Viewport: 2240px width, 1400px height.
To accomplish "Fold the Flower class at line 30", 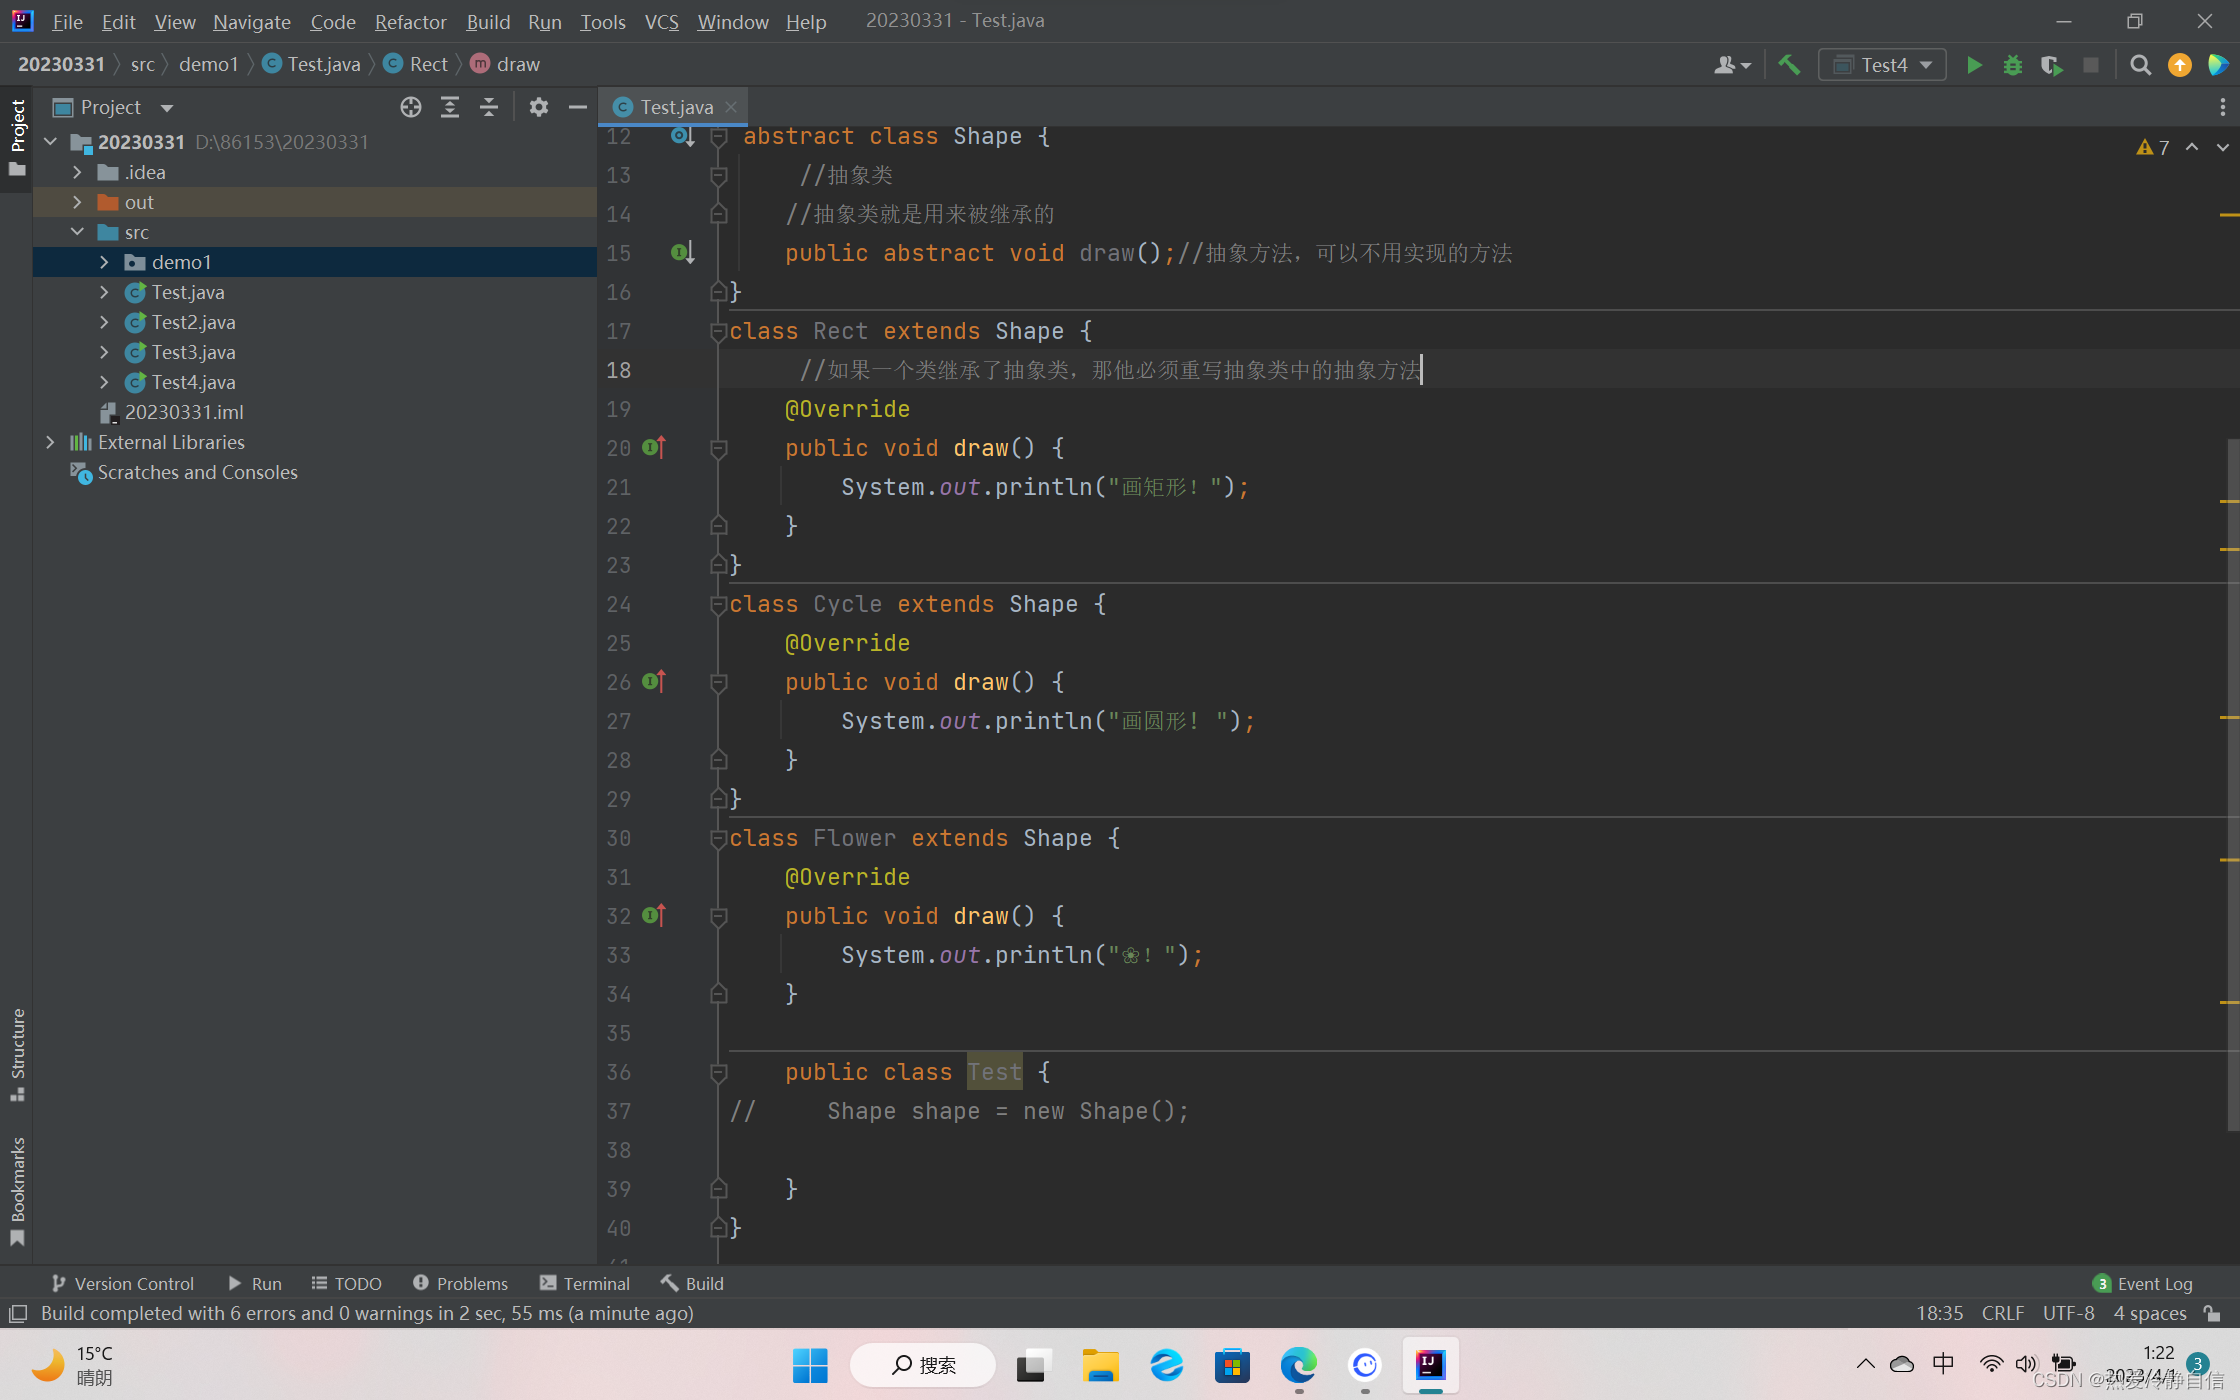I will [x=717, y=838].
